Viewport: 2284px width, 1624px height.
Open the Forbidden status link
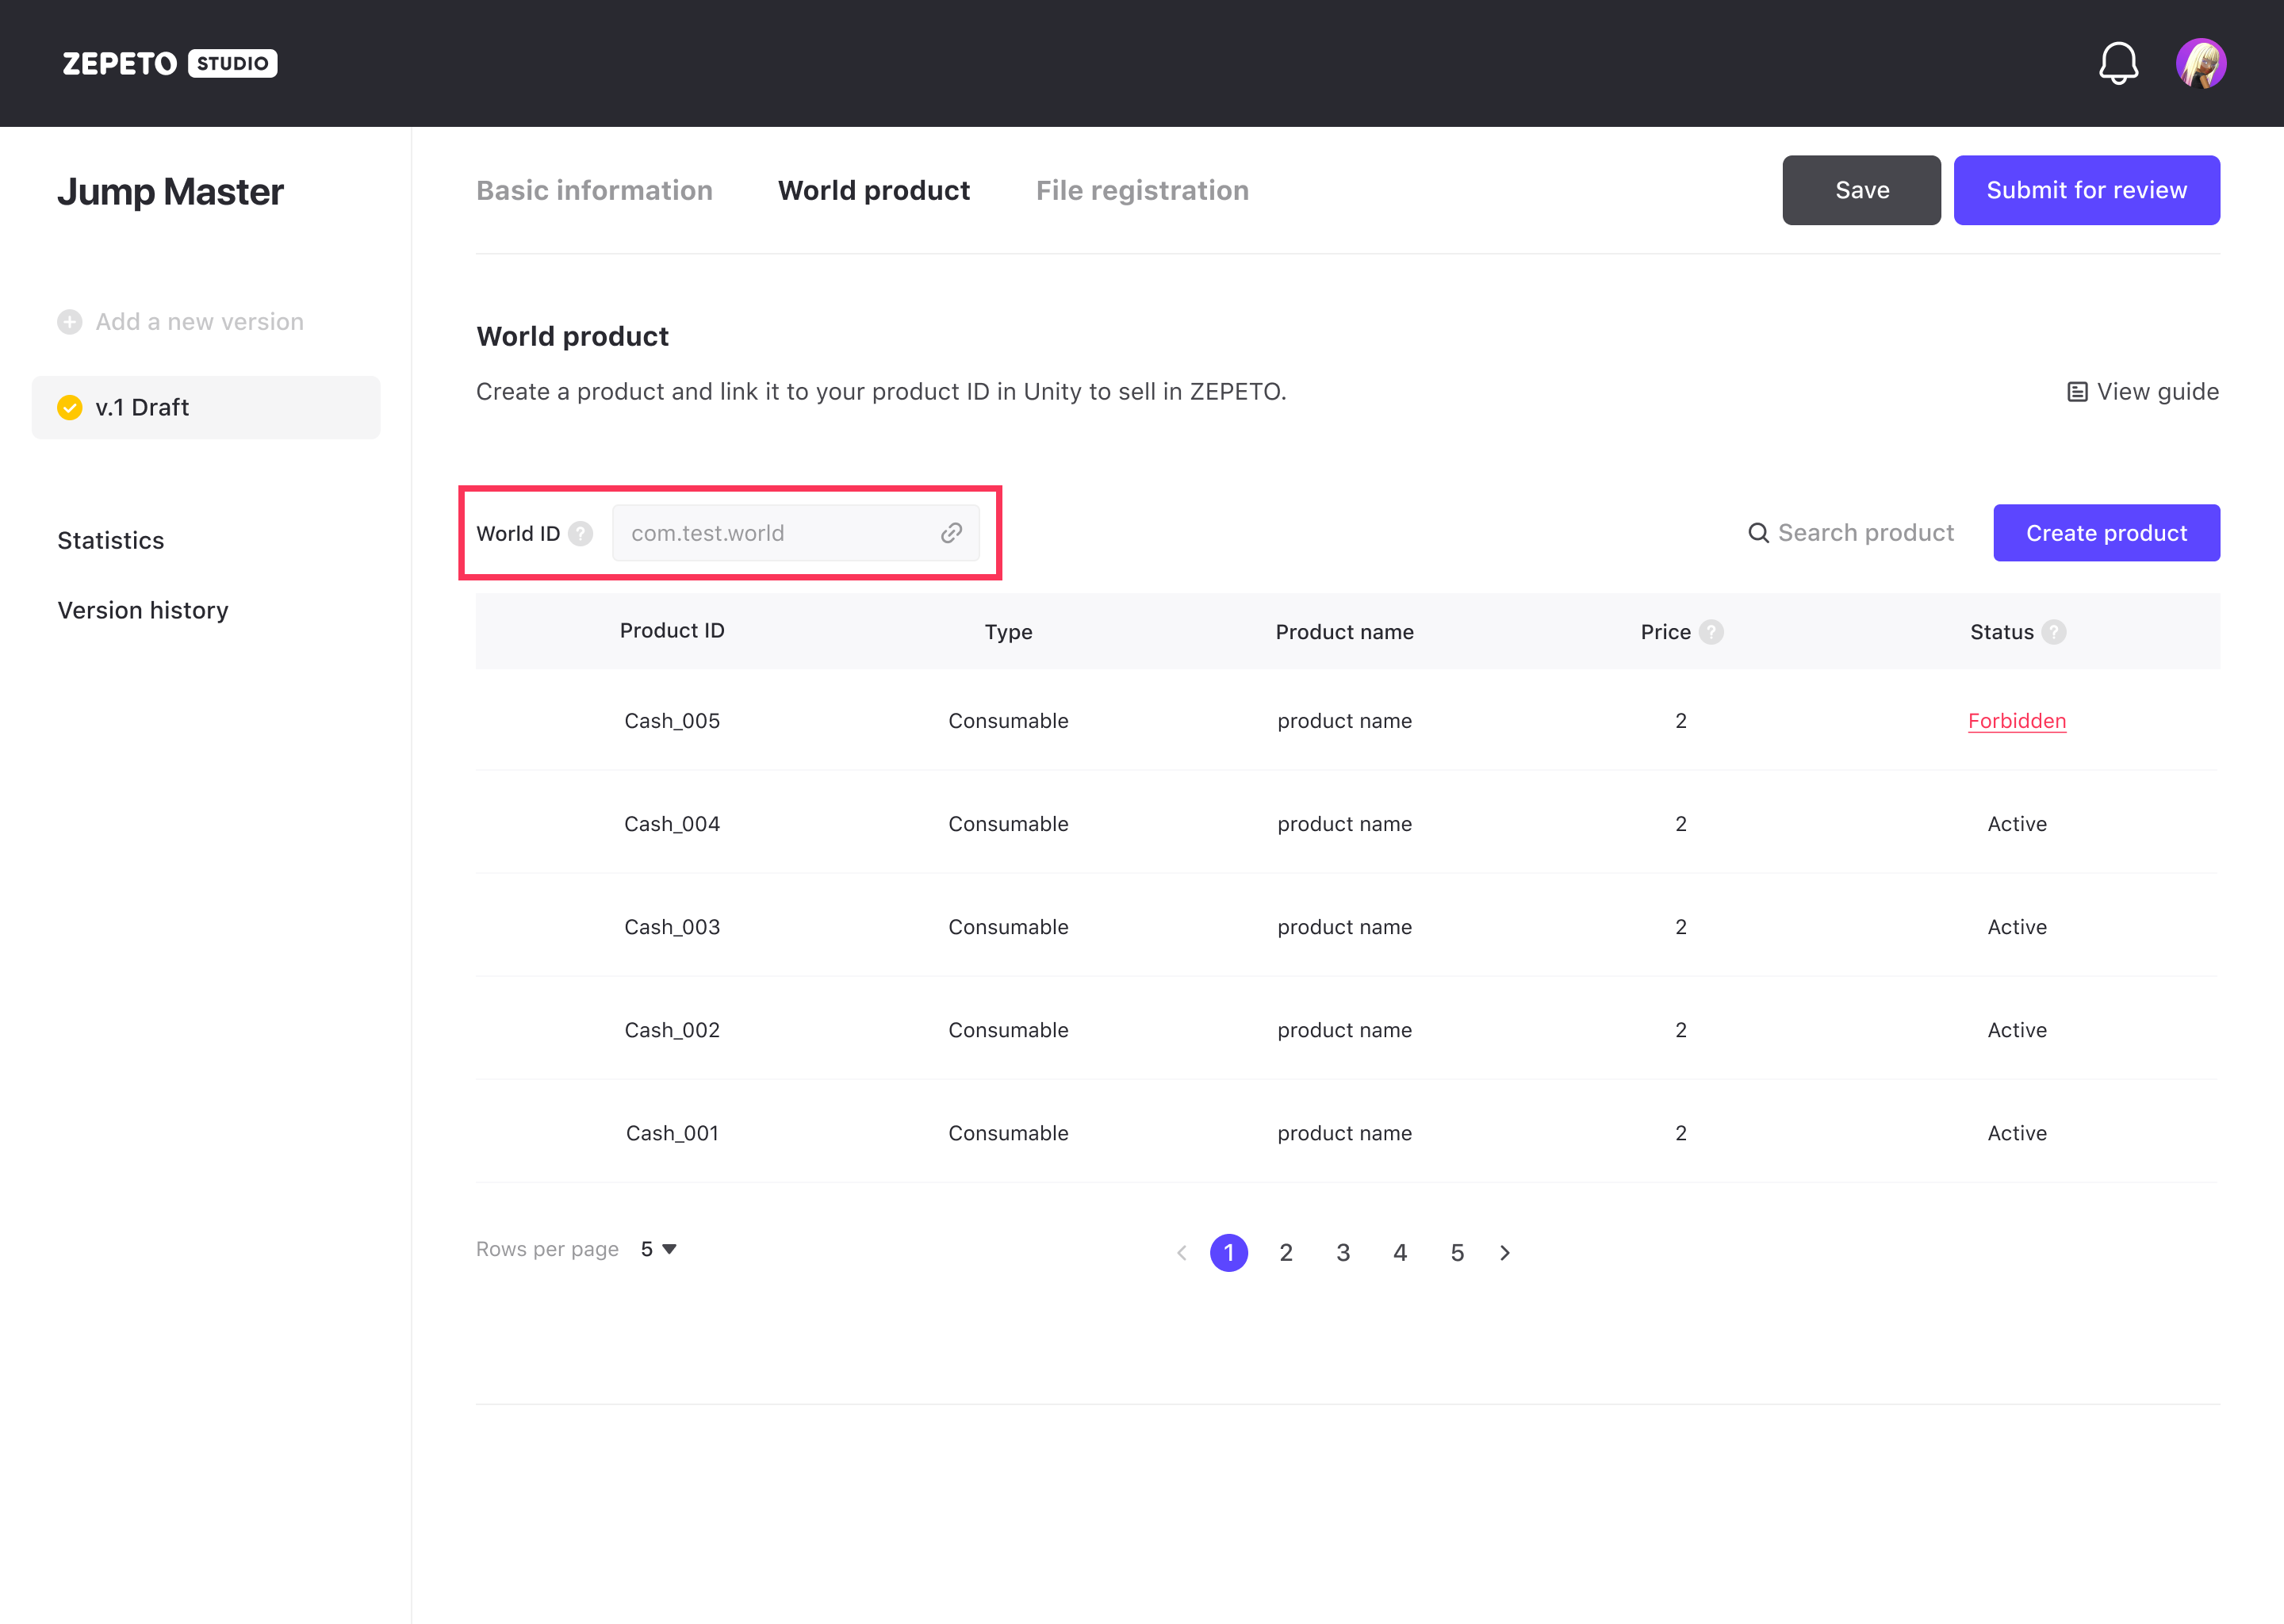click(x=2016, y=721)
